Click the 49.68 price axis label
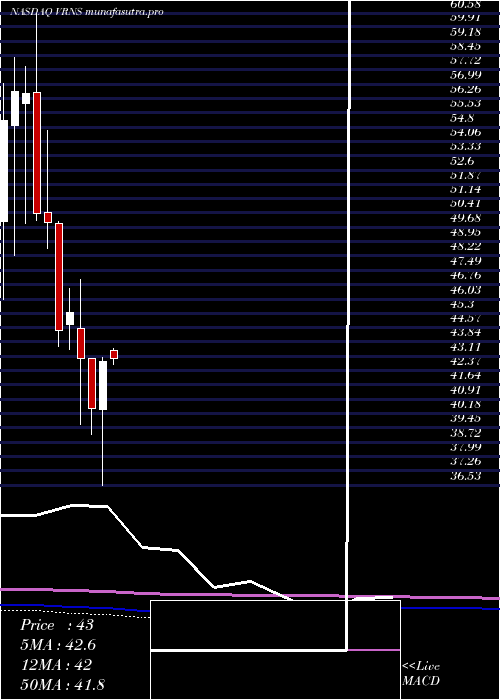500x700 pixels. click(x=465, y=218)
